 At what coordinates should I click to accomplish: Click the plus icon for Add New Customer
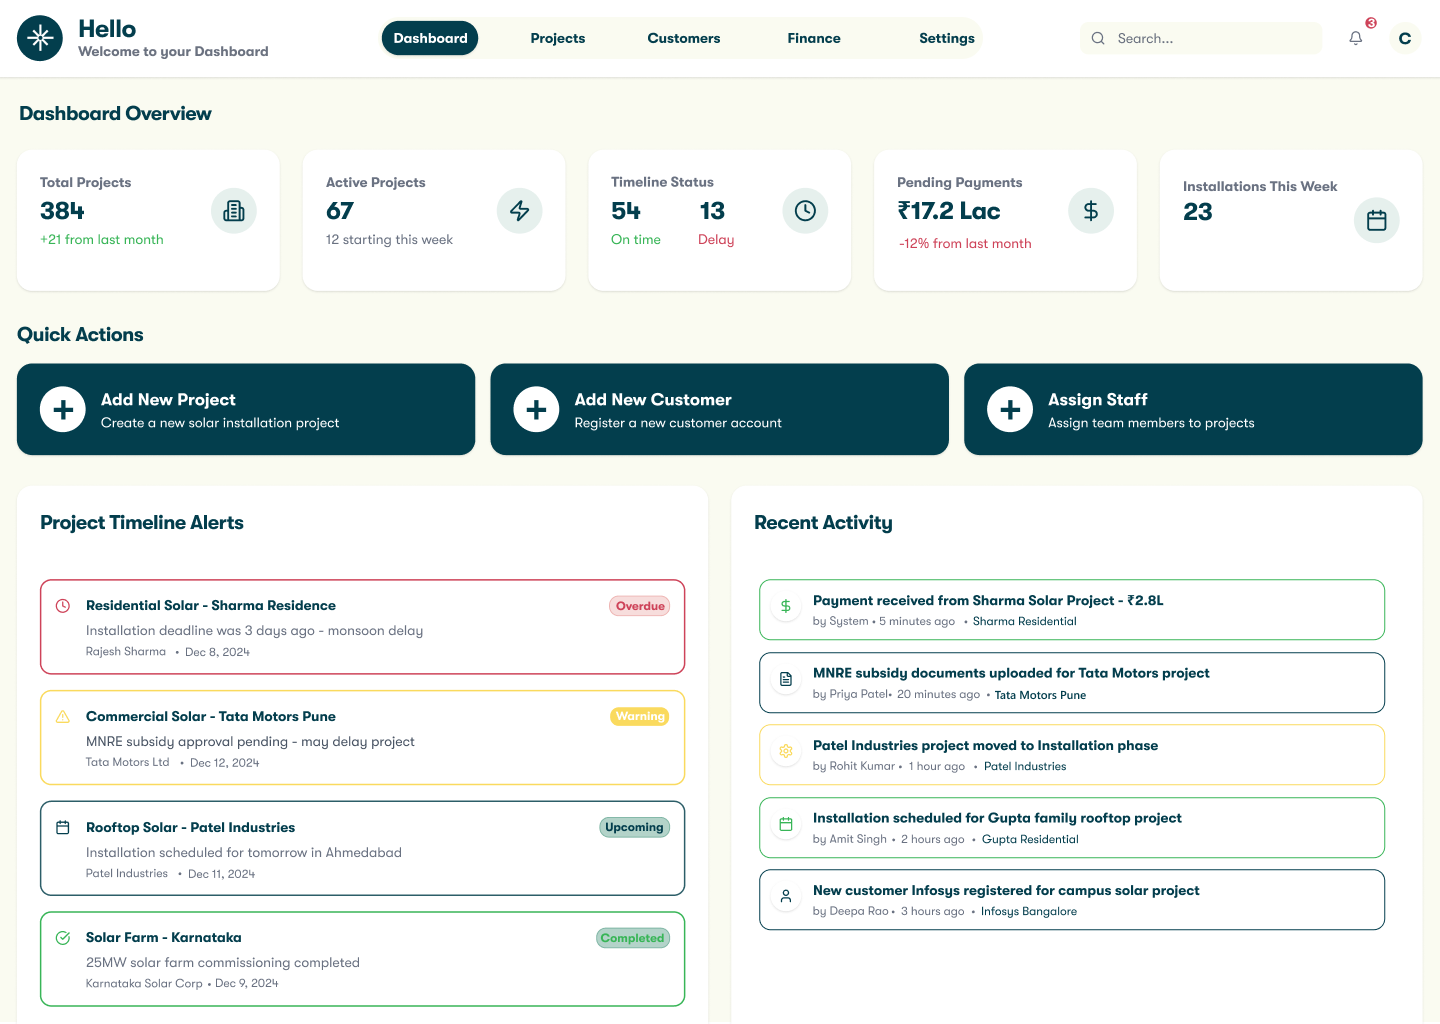[x=537, y=410]
